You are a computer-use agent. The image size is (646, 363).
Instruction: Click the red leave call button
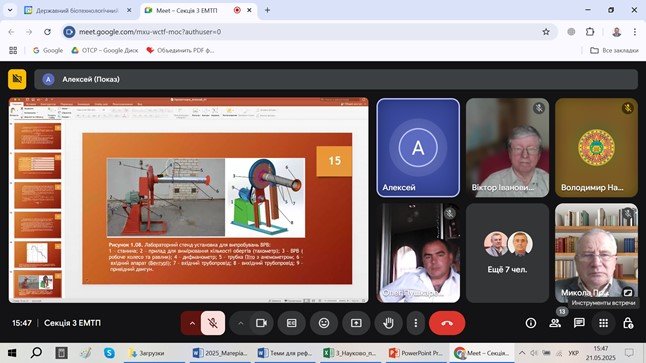tap(447, 323)
